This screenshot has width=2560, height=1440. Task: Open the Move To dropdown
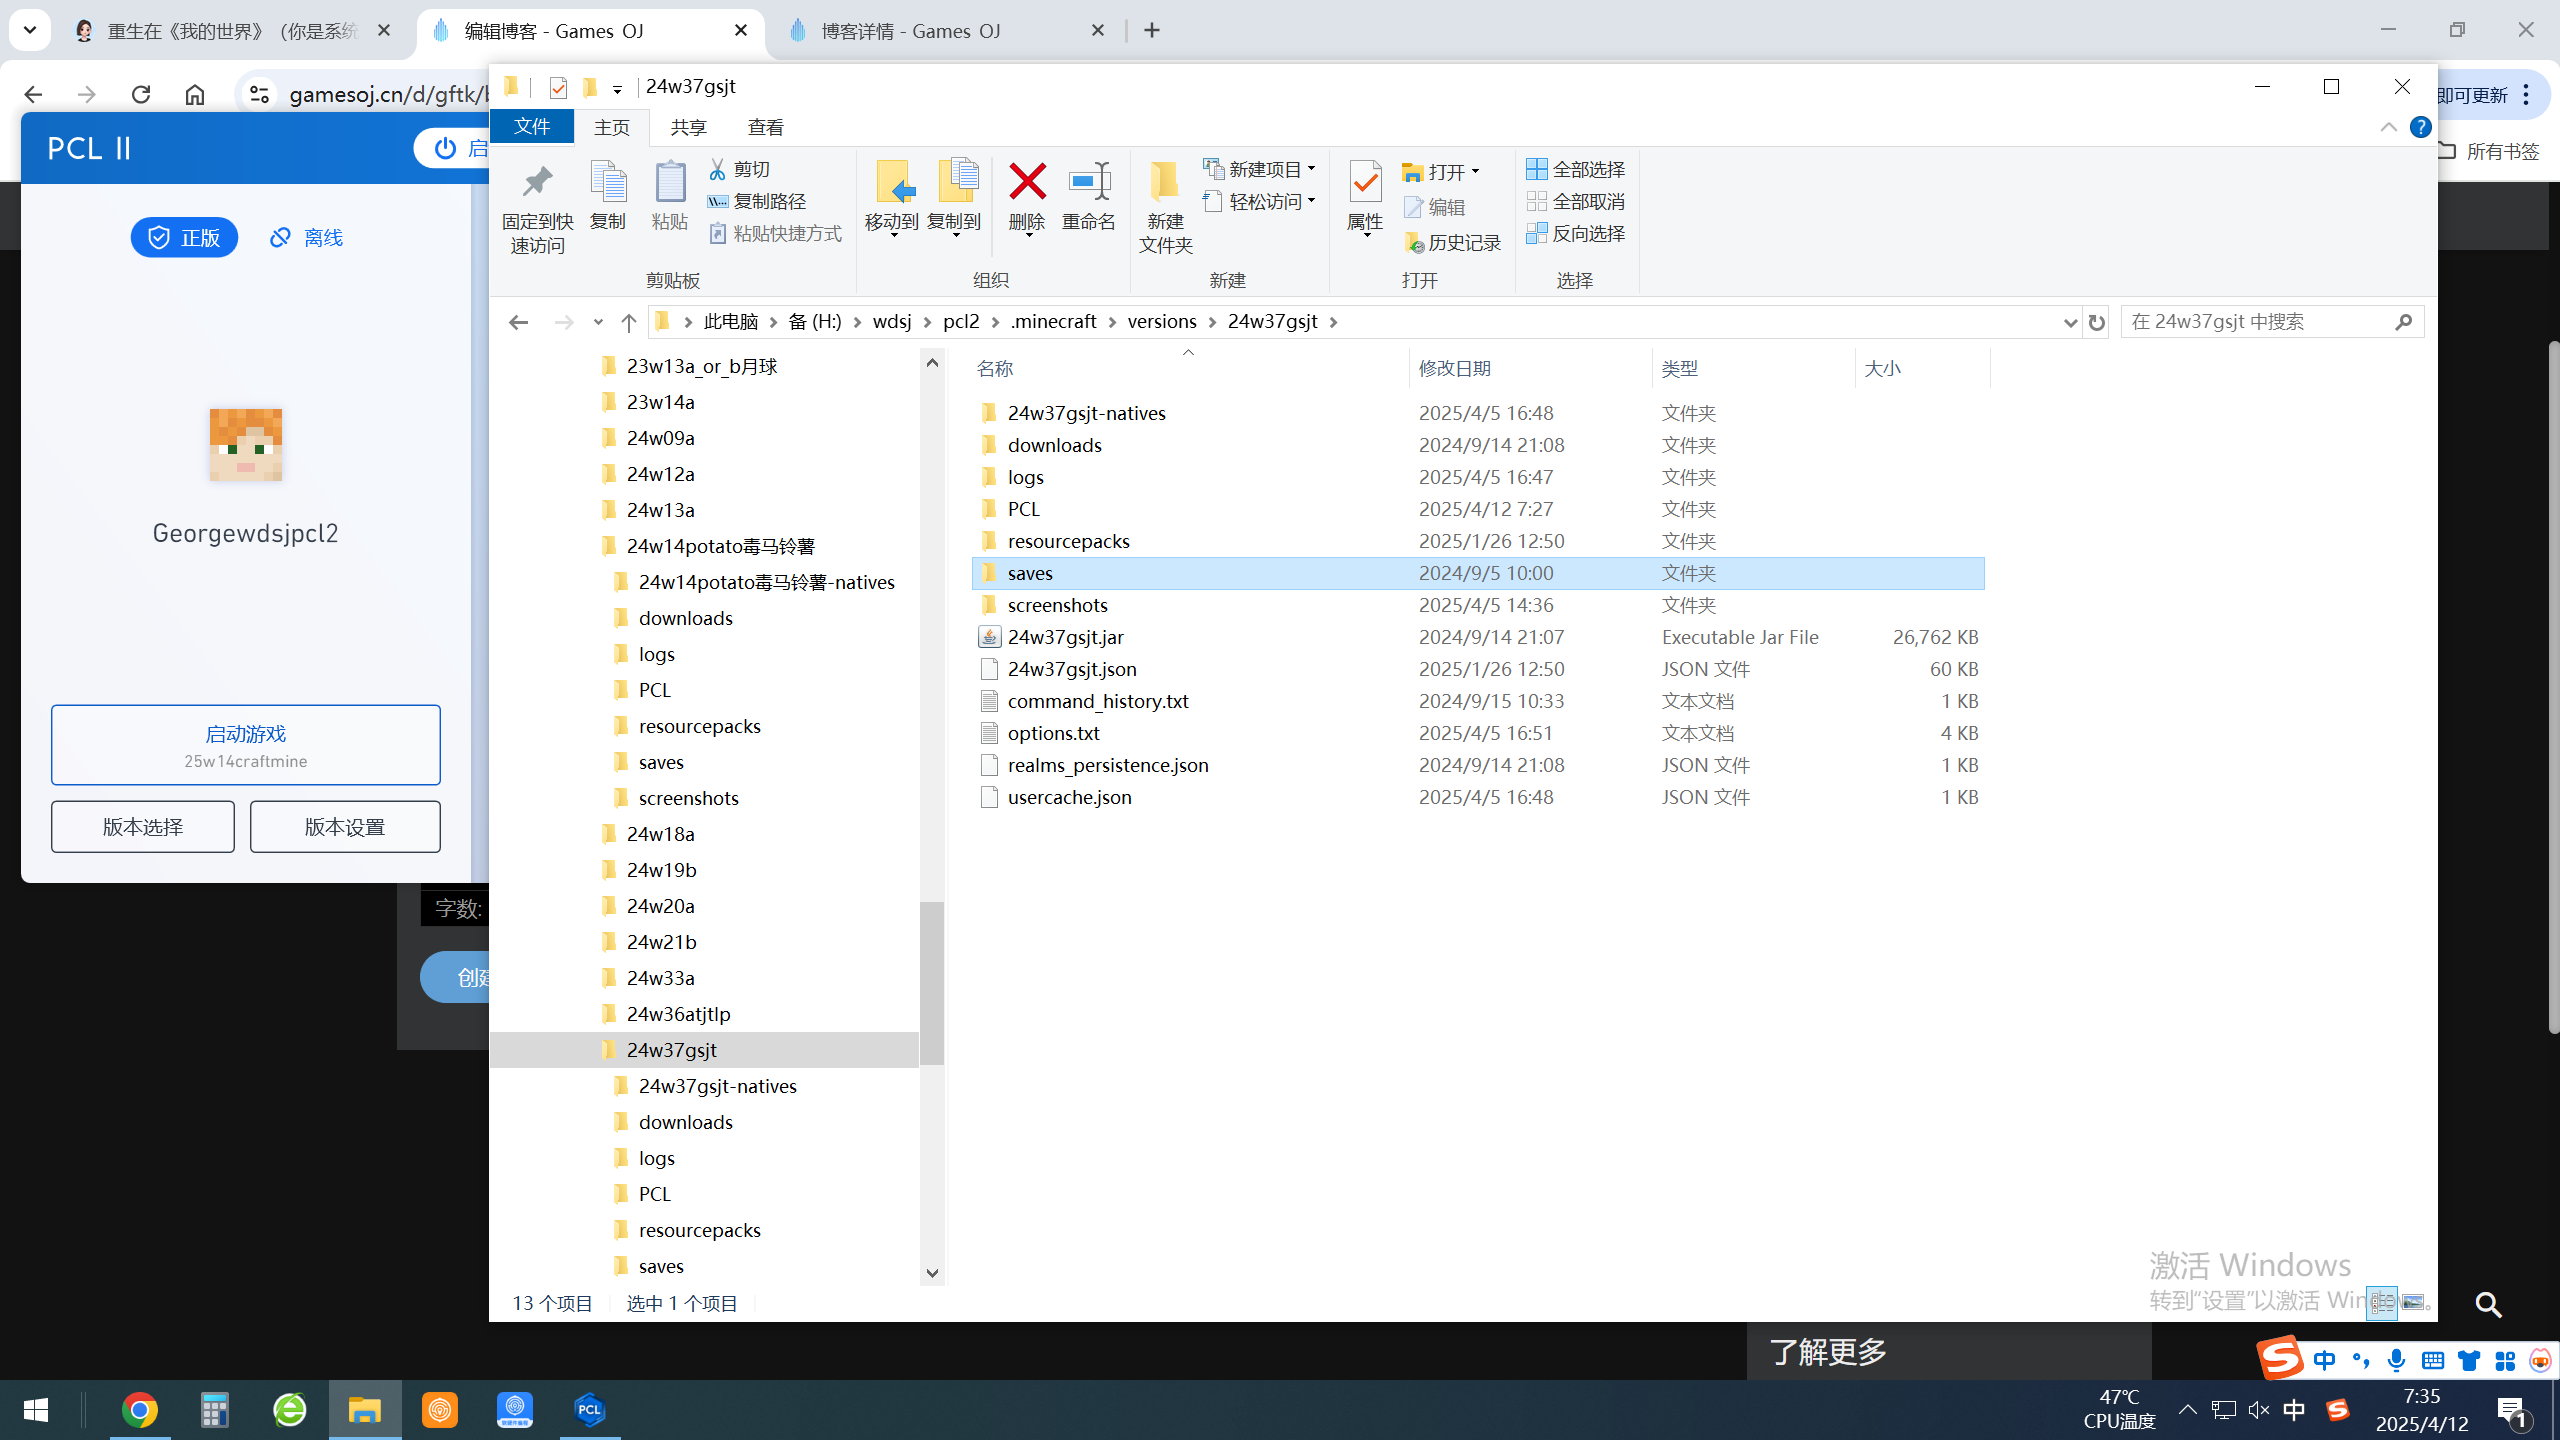click(x=892, y=234)
